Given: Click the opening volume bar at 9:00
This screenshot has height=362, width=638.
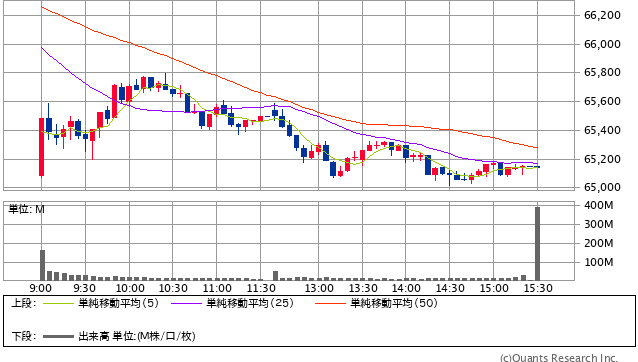Looking at the screenshot, I should (42, 265).
